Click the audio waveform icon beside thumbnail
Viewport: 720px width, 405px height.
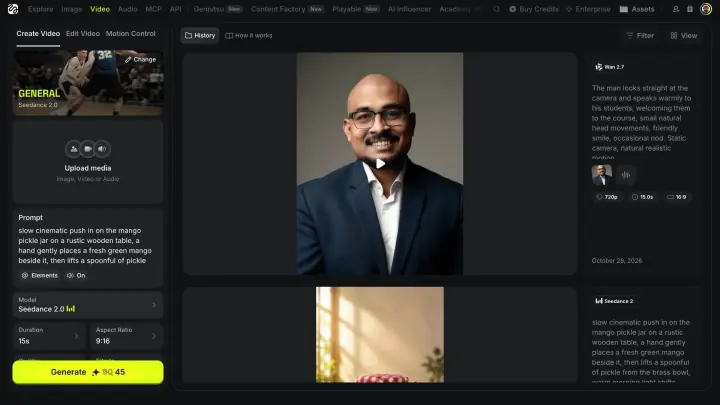(626, 175)
